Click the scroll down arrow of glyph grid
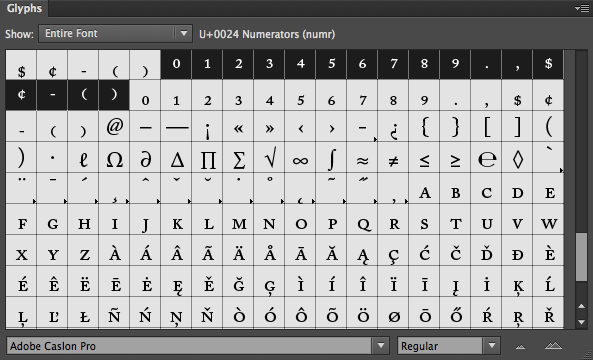 [582, 322]
